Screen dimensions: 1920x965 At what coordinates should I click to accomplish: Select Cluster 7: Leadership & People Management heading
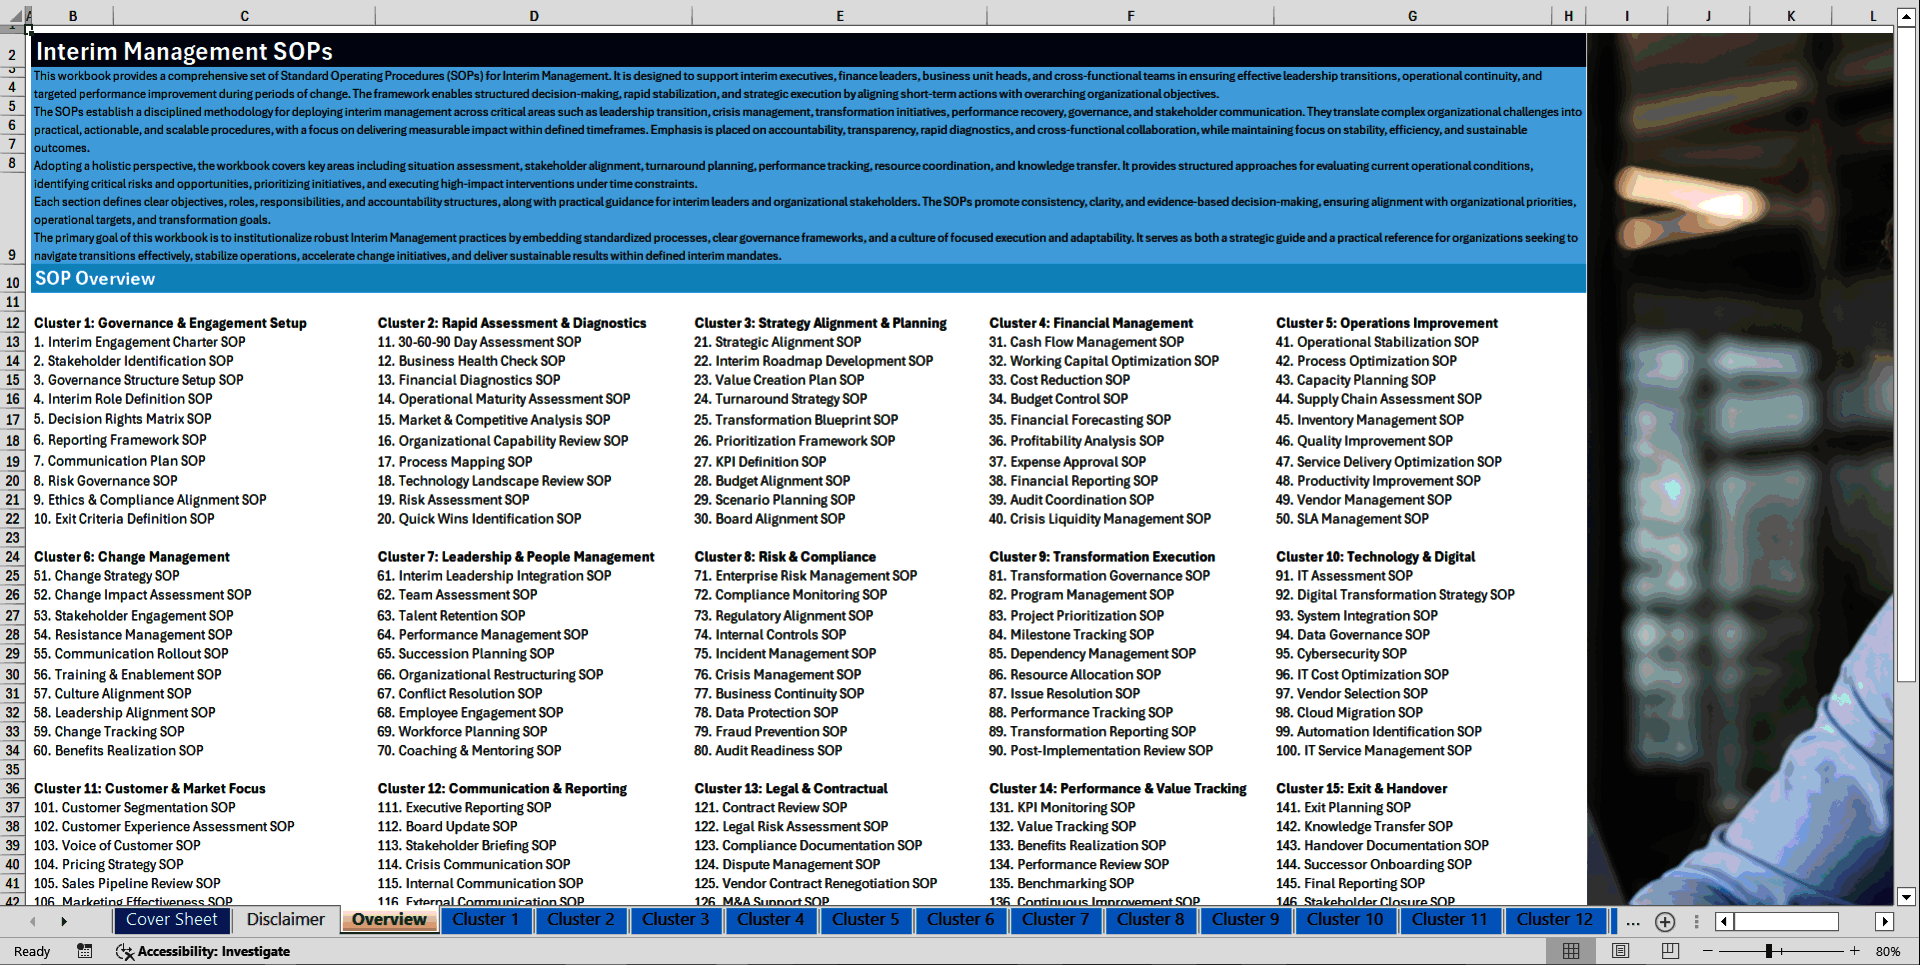click(516, 557)
